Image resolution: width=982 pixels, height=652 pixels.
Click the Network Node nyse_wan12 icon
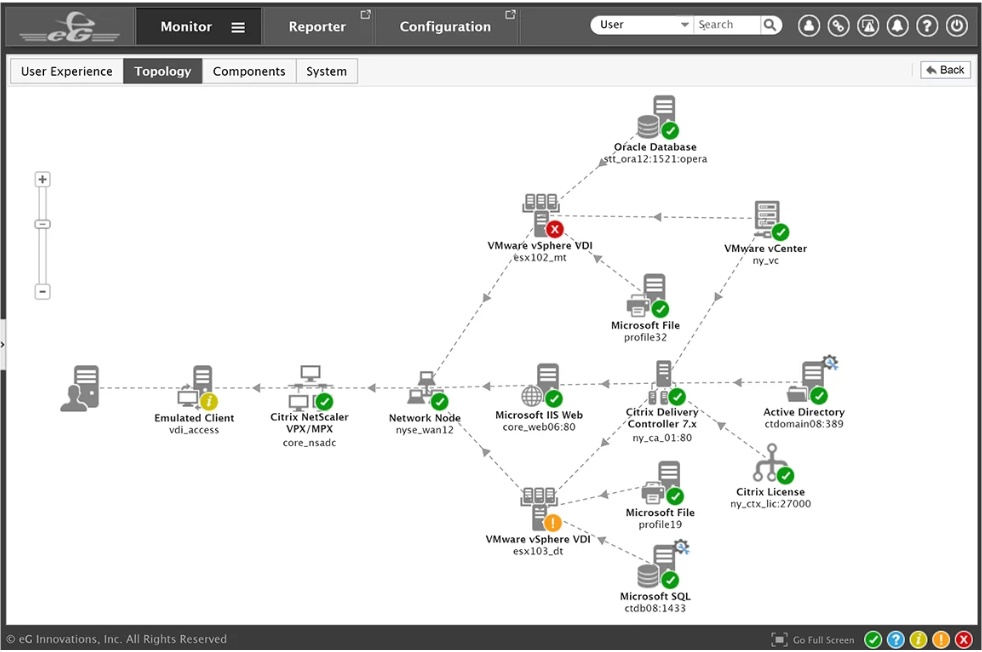click(427, 390)
